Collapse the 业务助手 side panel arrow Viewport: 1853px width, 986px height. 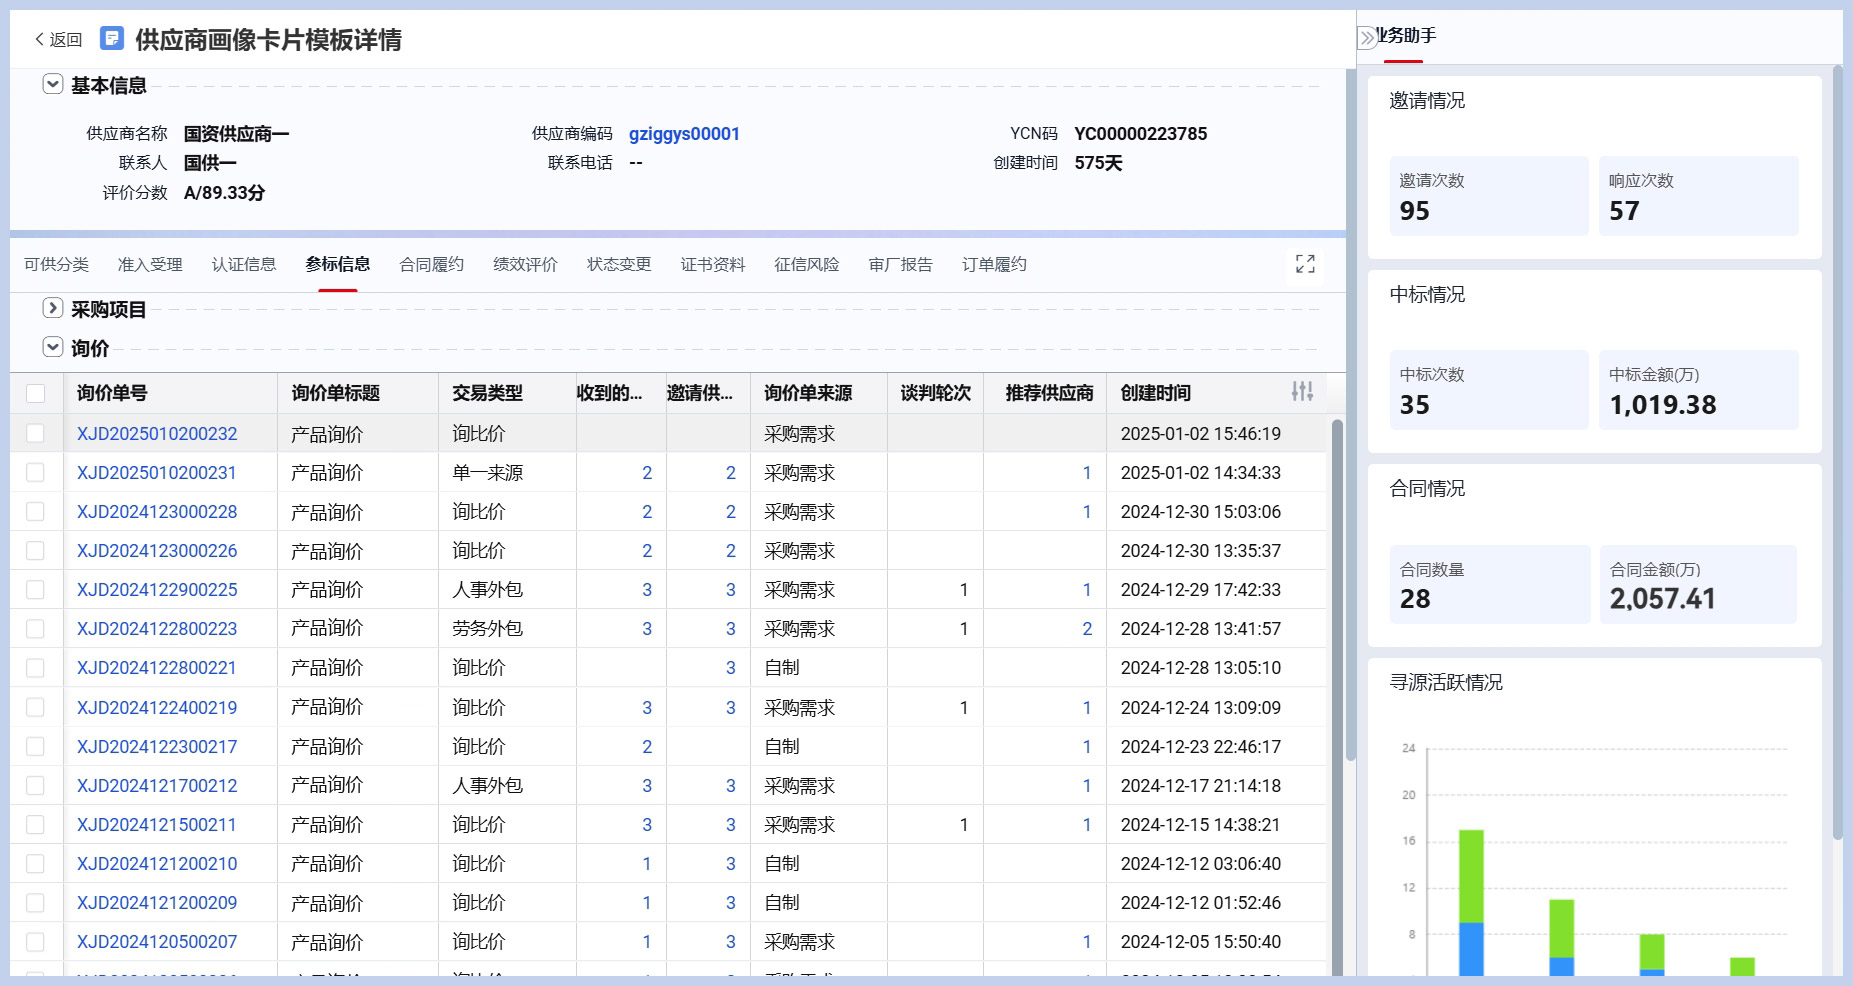[1367, 38]
